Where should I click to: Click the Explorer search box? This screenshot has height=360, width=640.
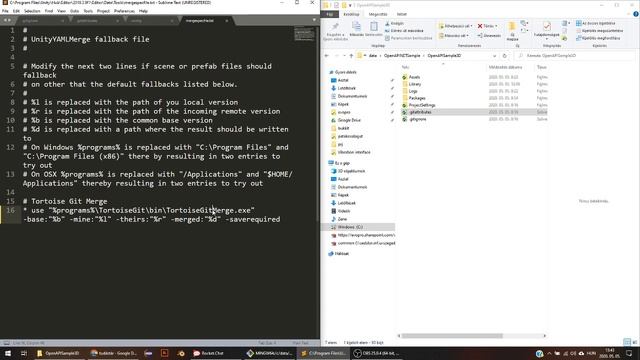576,56
